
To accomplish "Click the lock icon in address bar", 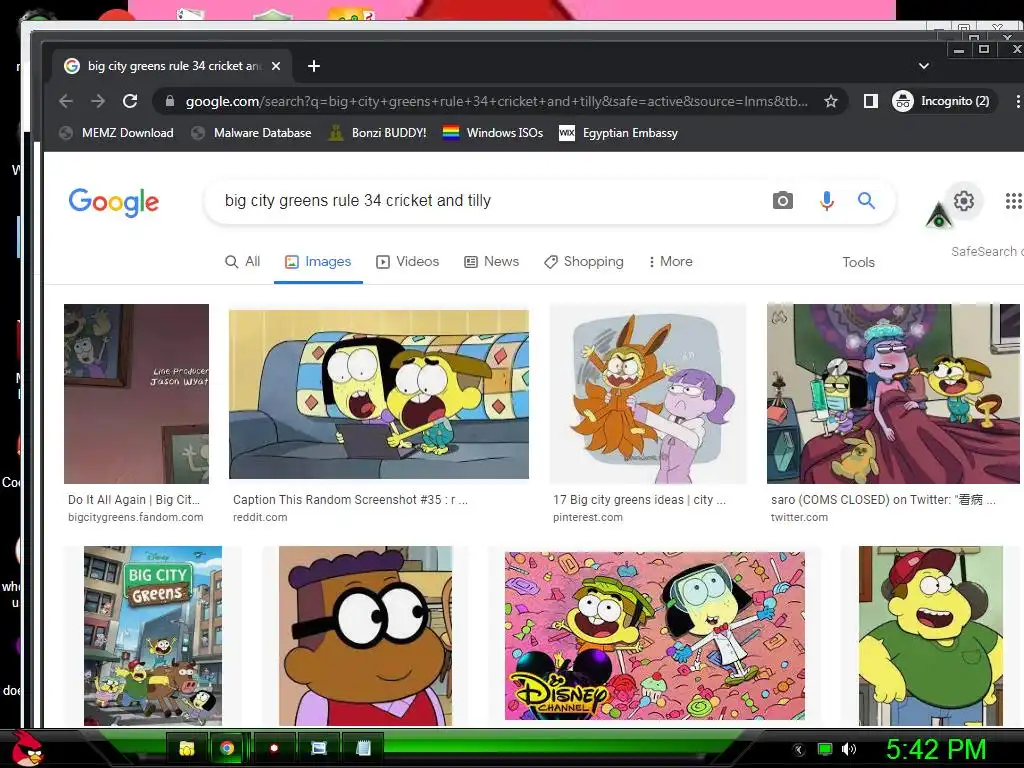I will point(170,101).
